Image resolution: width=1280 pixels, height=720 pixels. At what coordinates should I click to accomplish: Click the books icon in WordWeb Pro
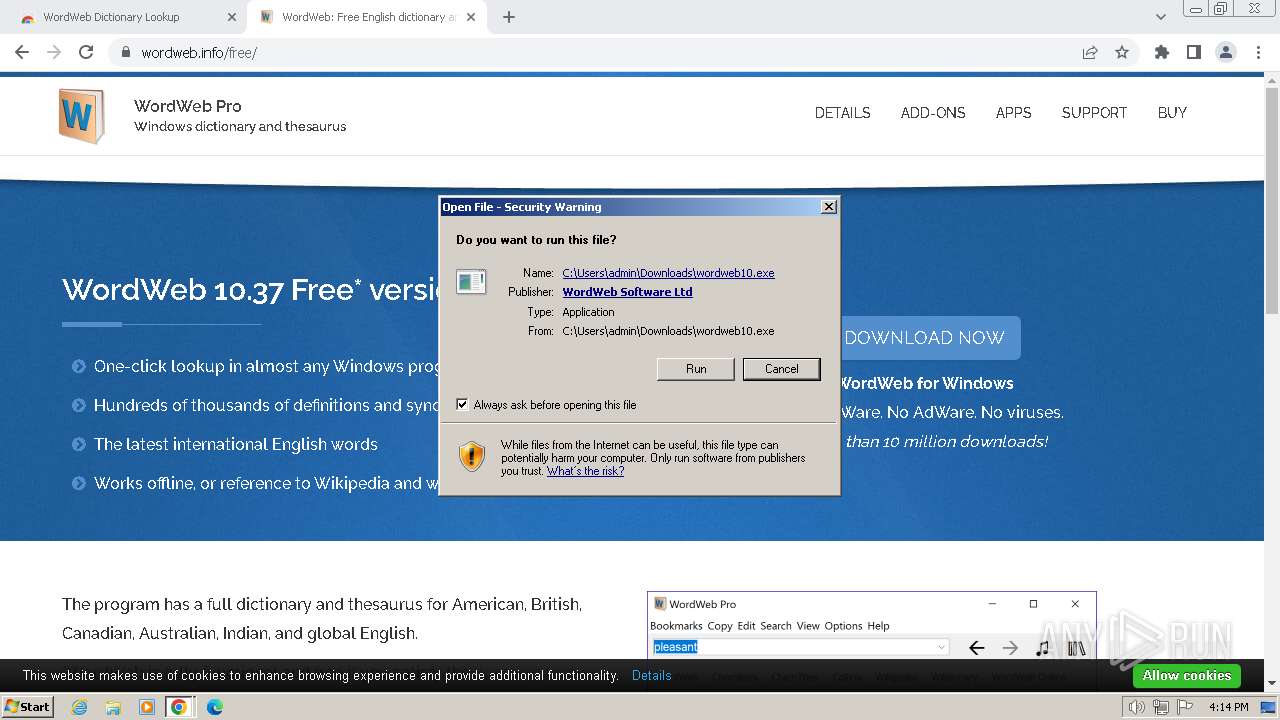pos(1076,648)
